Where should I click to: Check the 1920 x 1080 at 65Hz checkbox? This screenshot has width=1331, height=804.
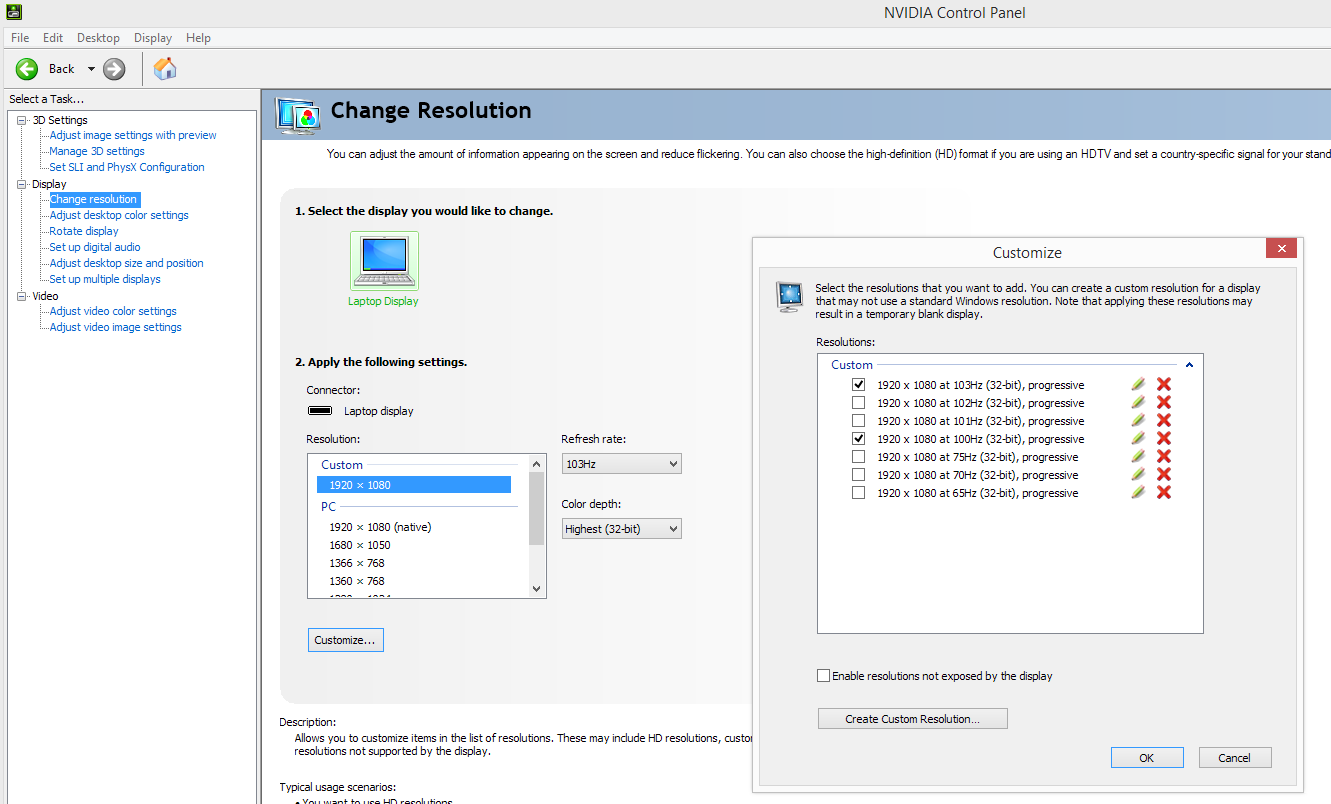click(x=858, y=493)
